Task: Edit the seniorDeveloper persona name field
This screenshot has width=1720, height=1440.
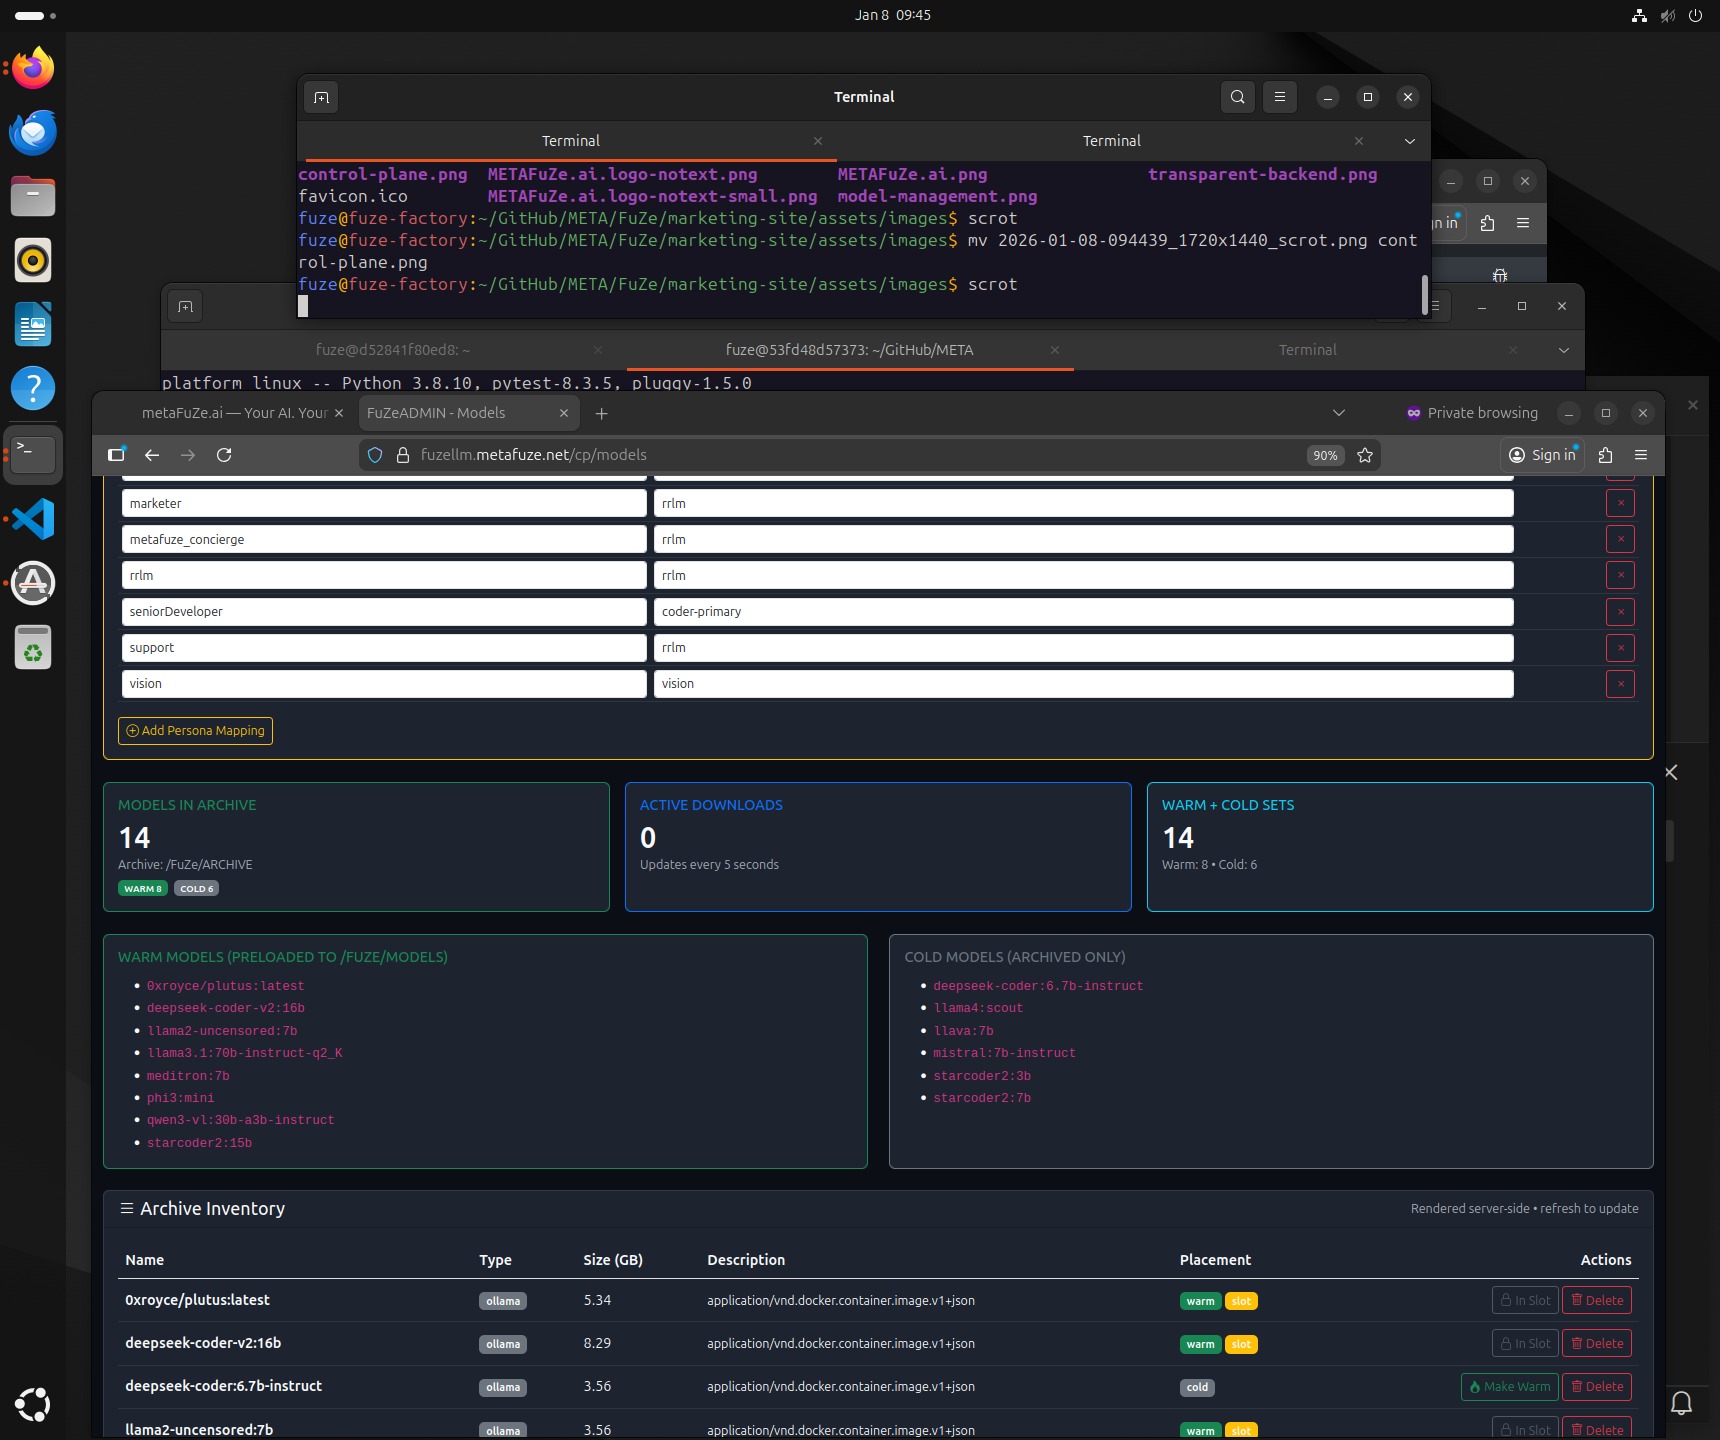Action: 384,612
